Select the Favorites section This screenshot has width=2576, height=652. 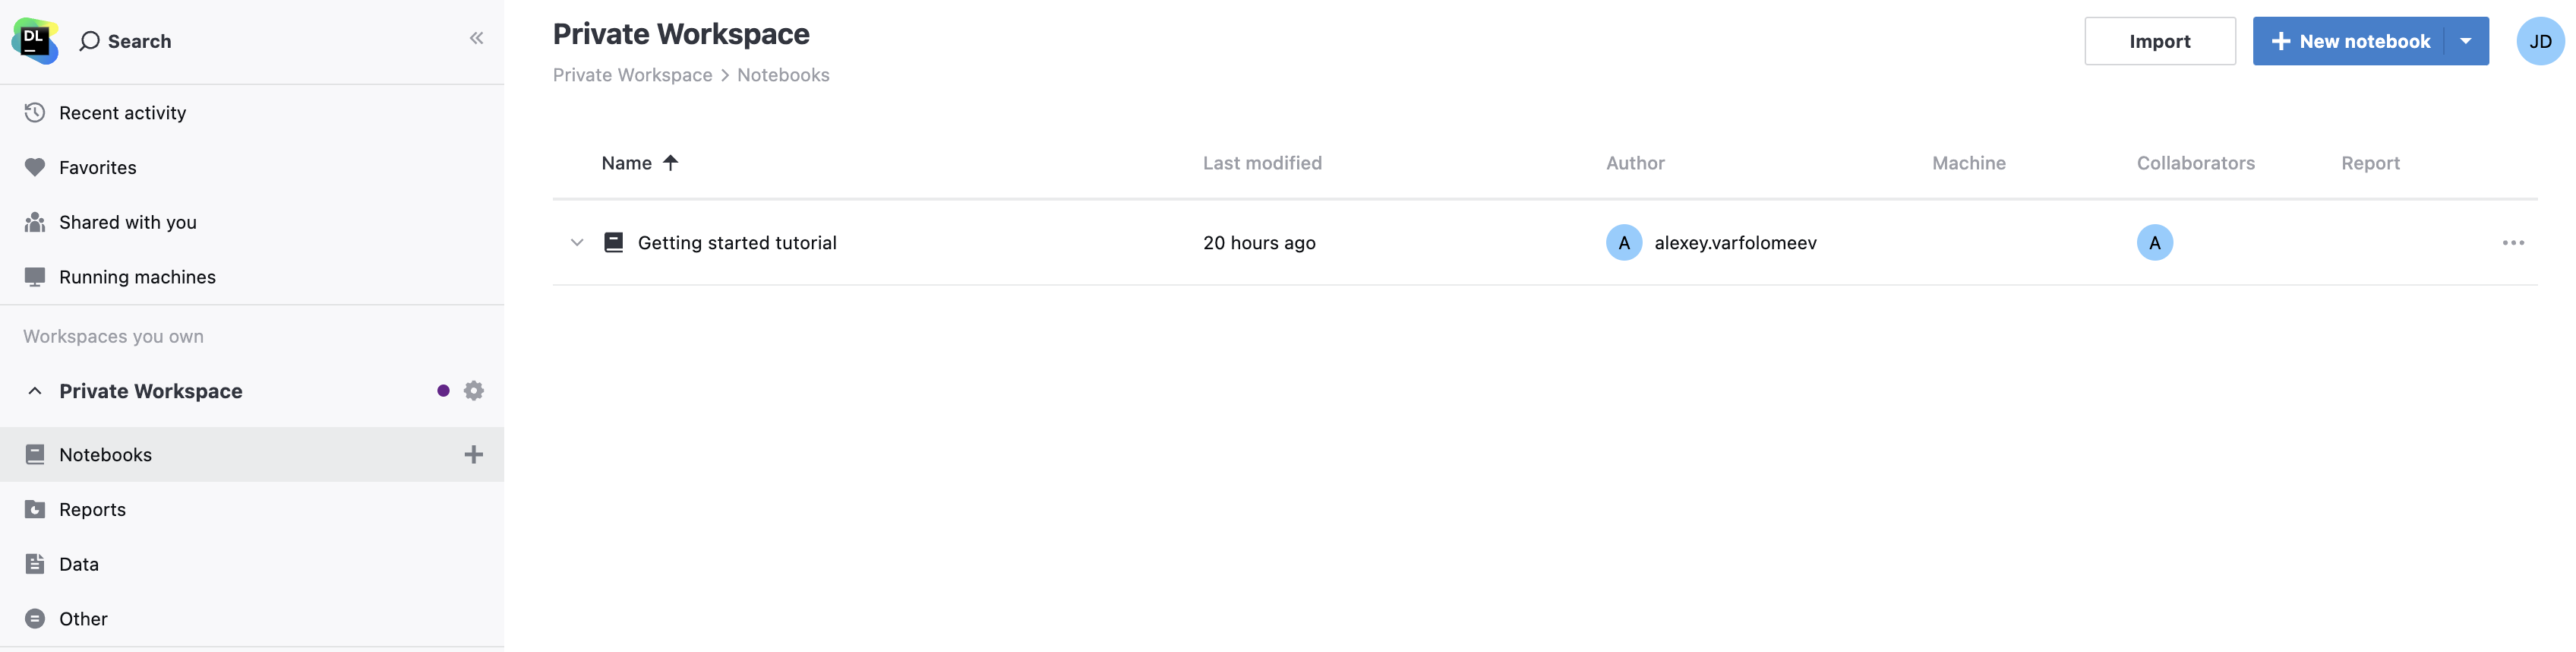click(97, 167)
